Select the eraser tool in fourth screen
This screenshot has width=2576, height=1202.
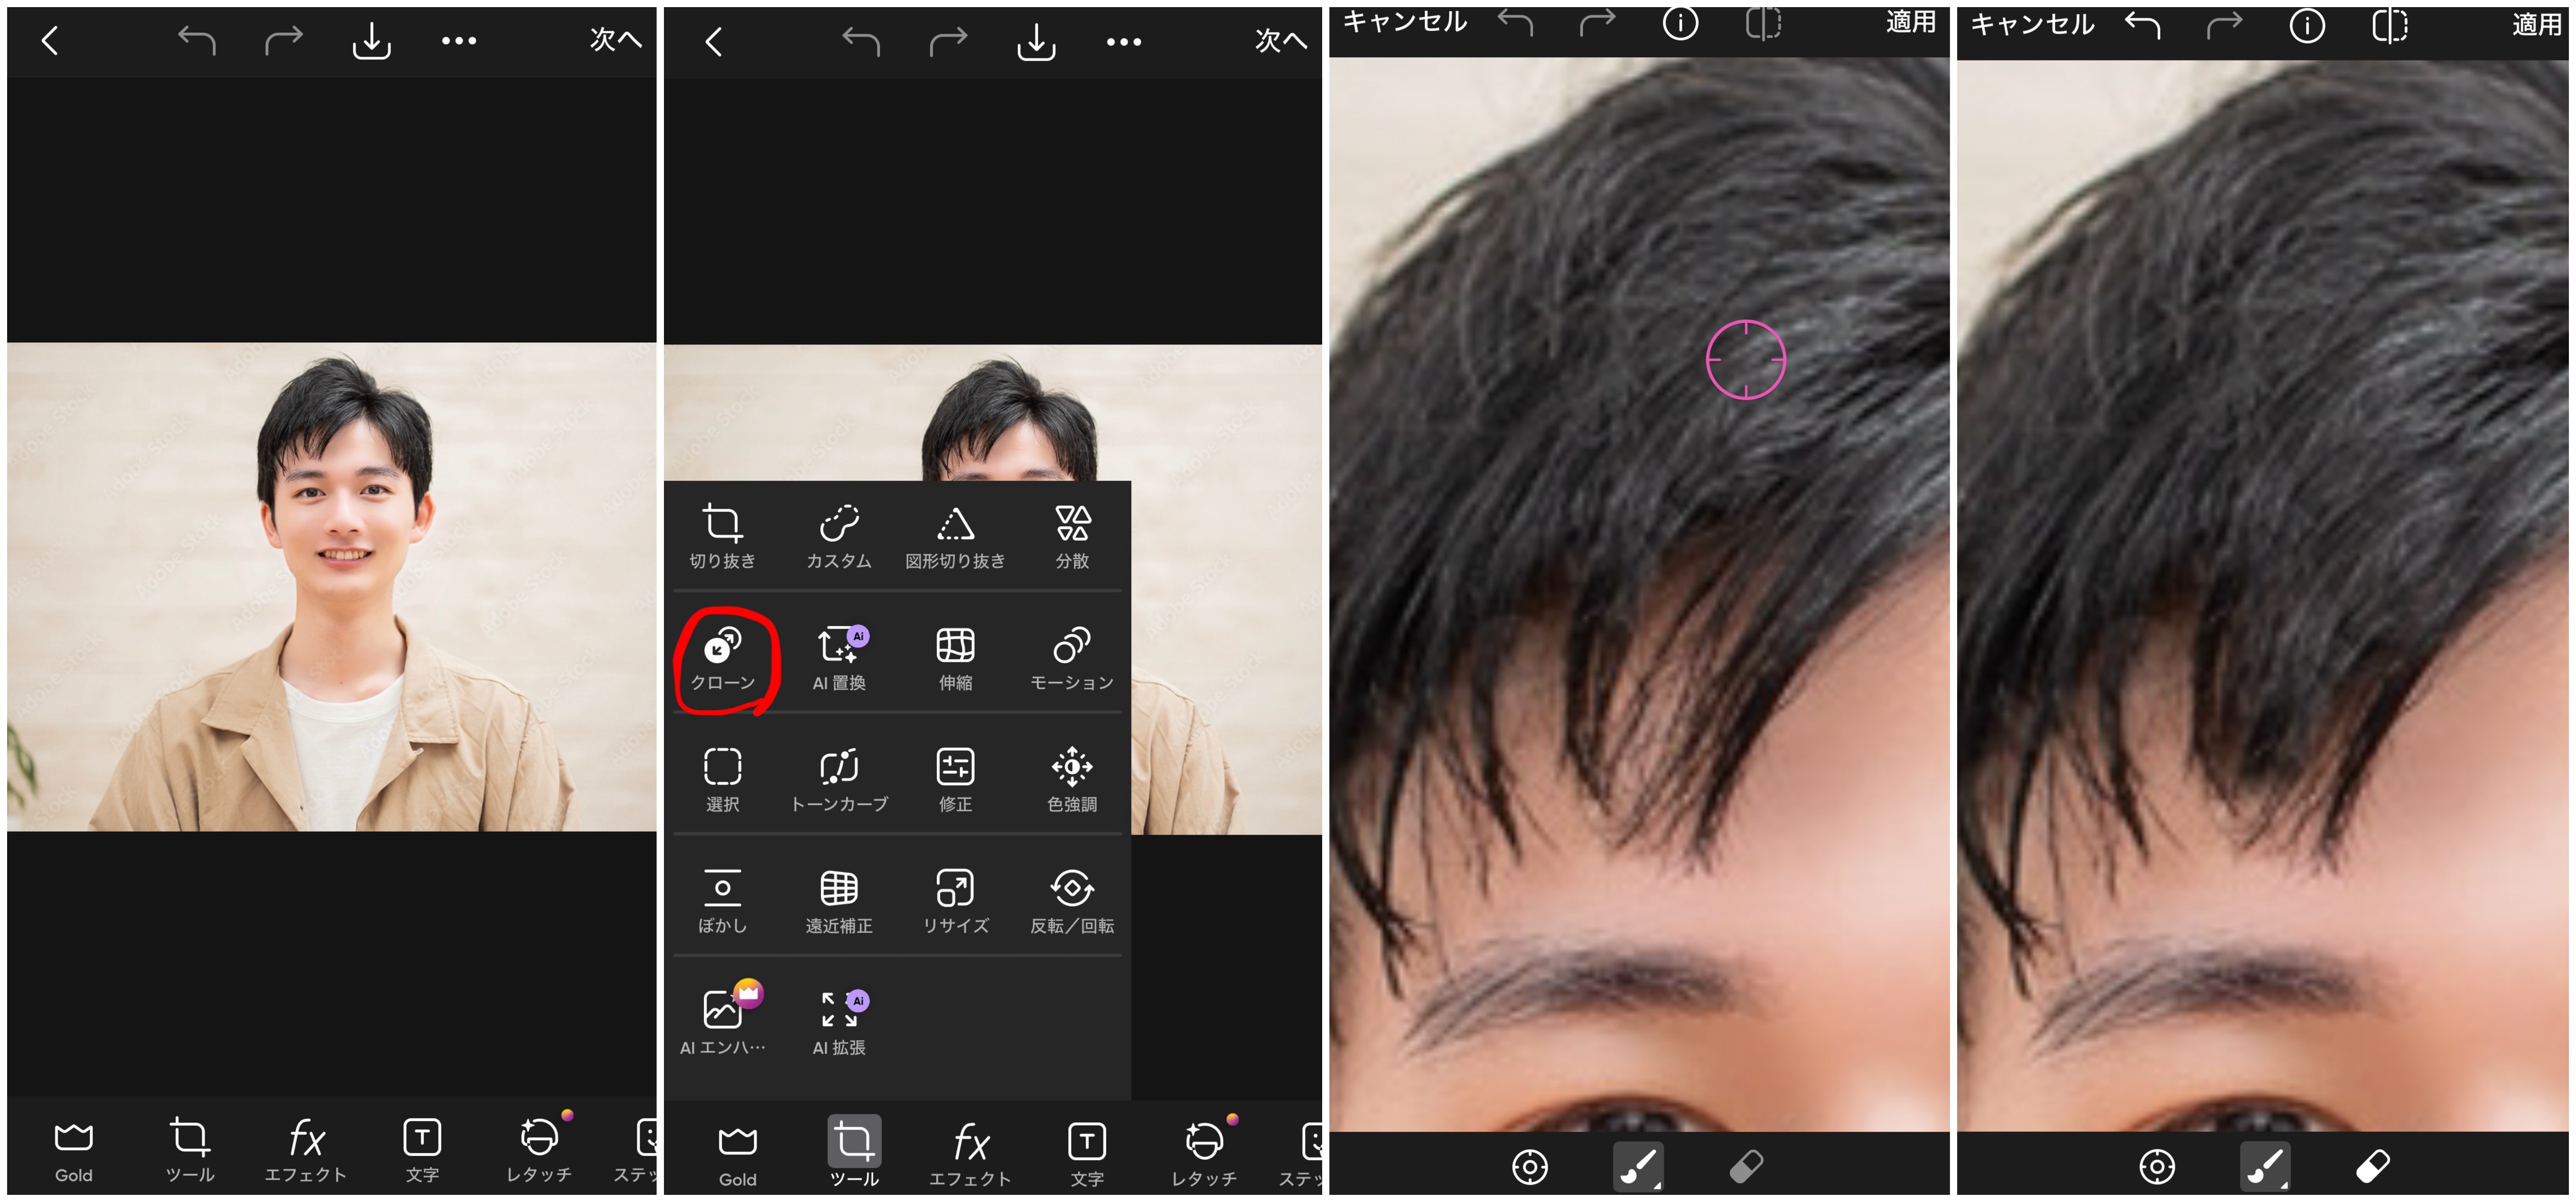pos(2373,1166)
